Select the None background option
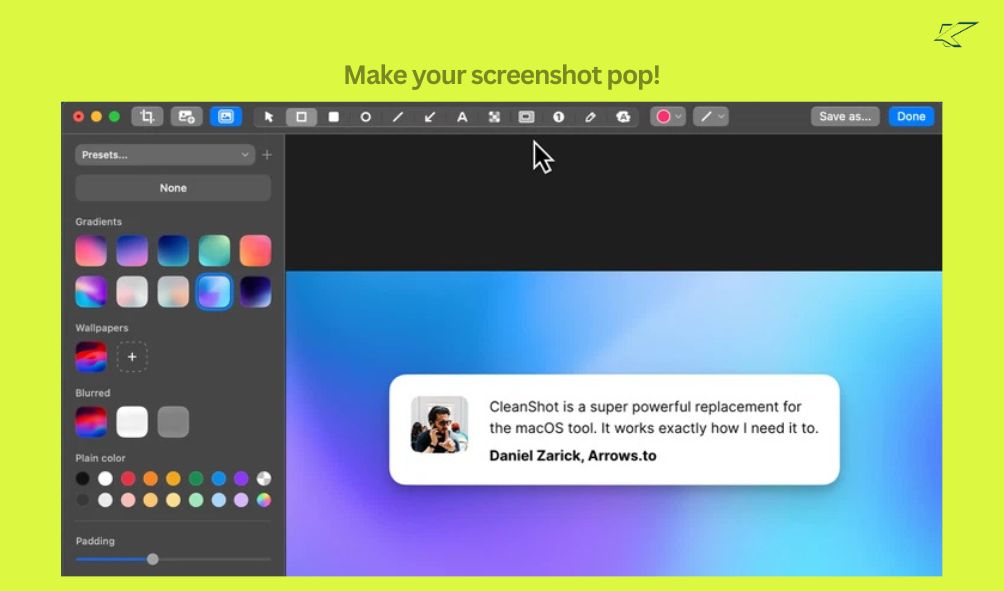This screenshot has width=1004, height=591. (173, 188)
